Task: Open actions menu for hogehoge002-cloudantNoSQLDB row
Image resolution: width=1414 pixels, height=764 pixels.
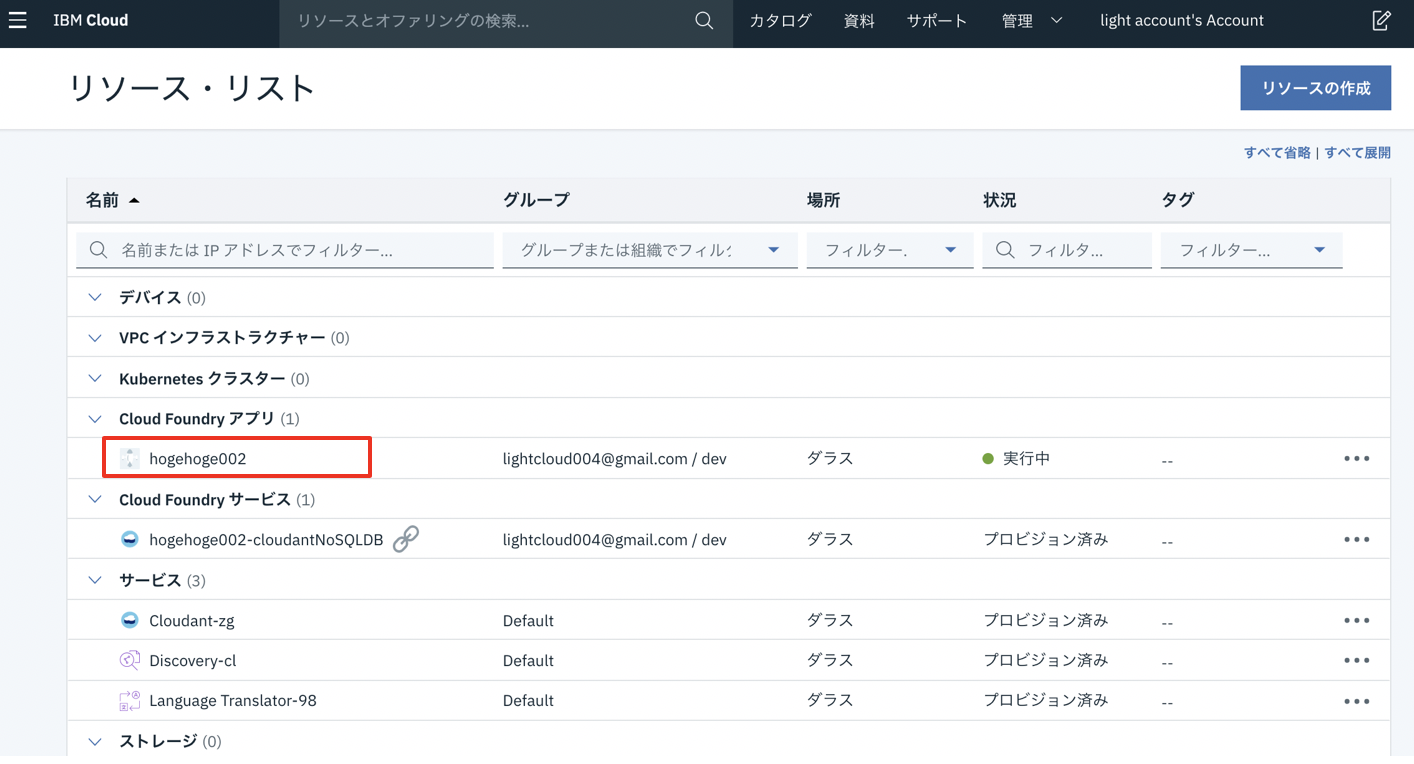Action: click(1356, 540)
